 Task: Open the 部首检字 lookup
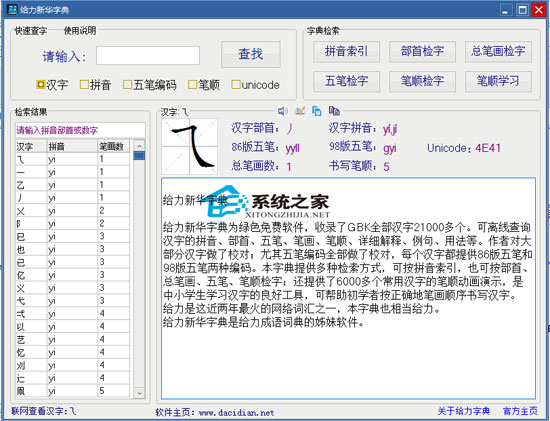pos(422,52)
